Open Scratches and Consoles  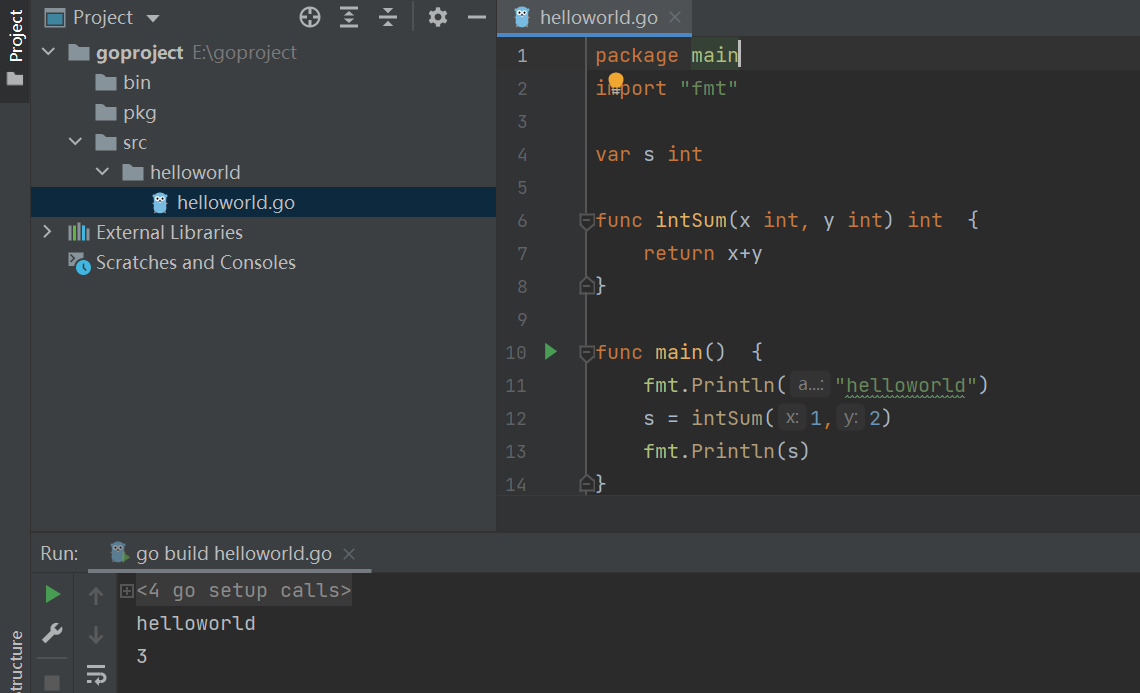[196, 263]
